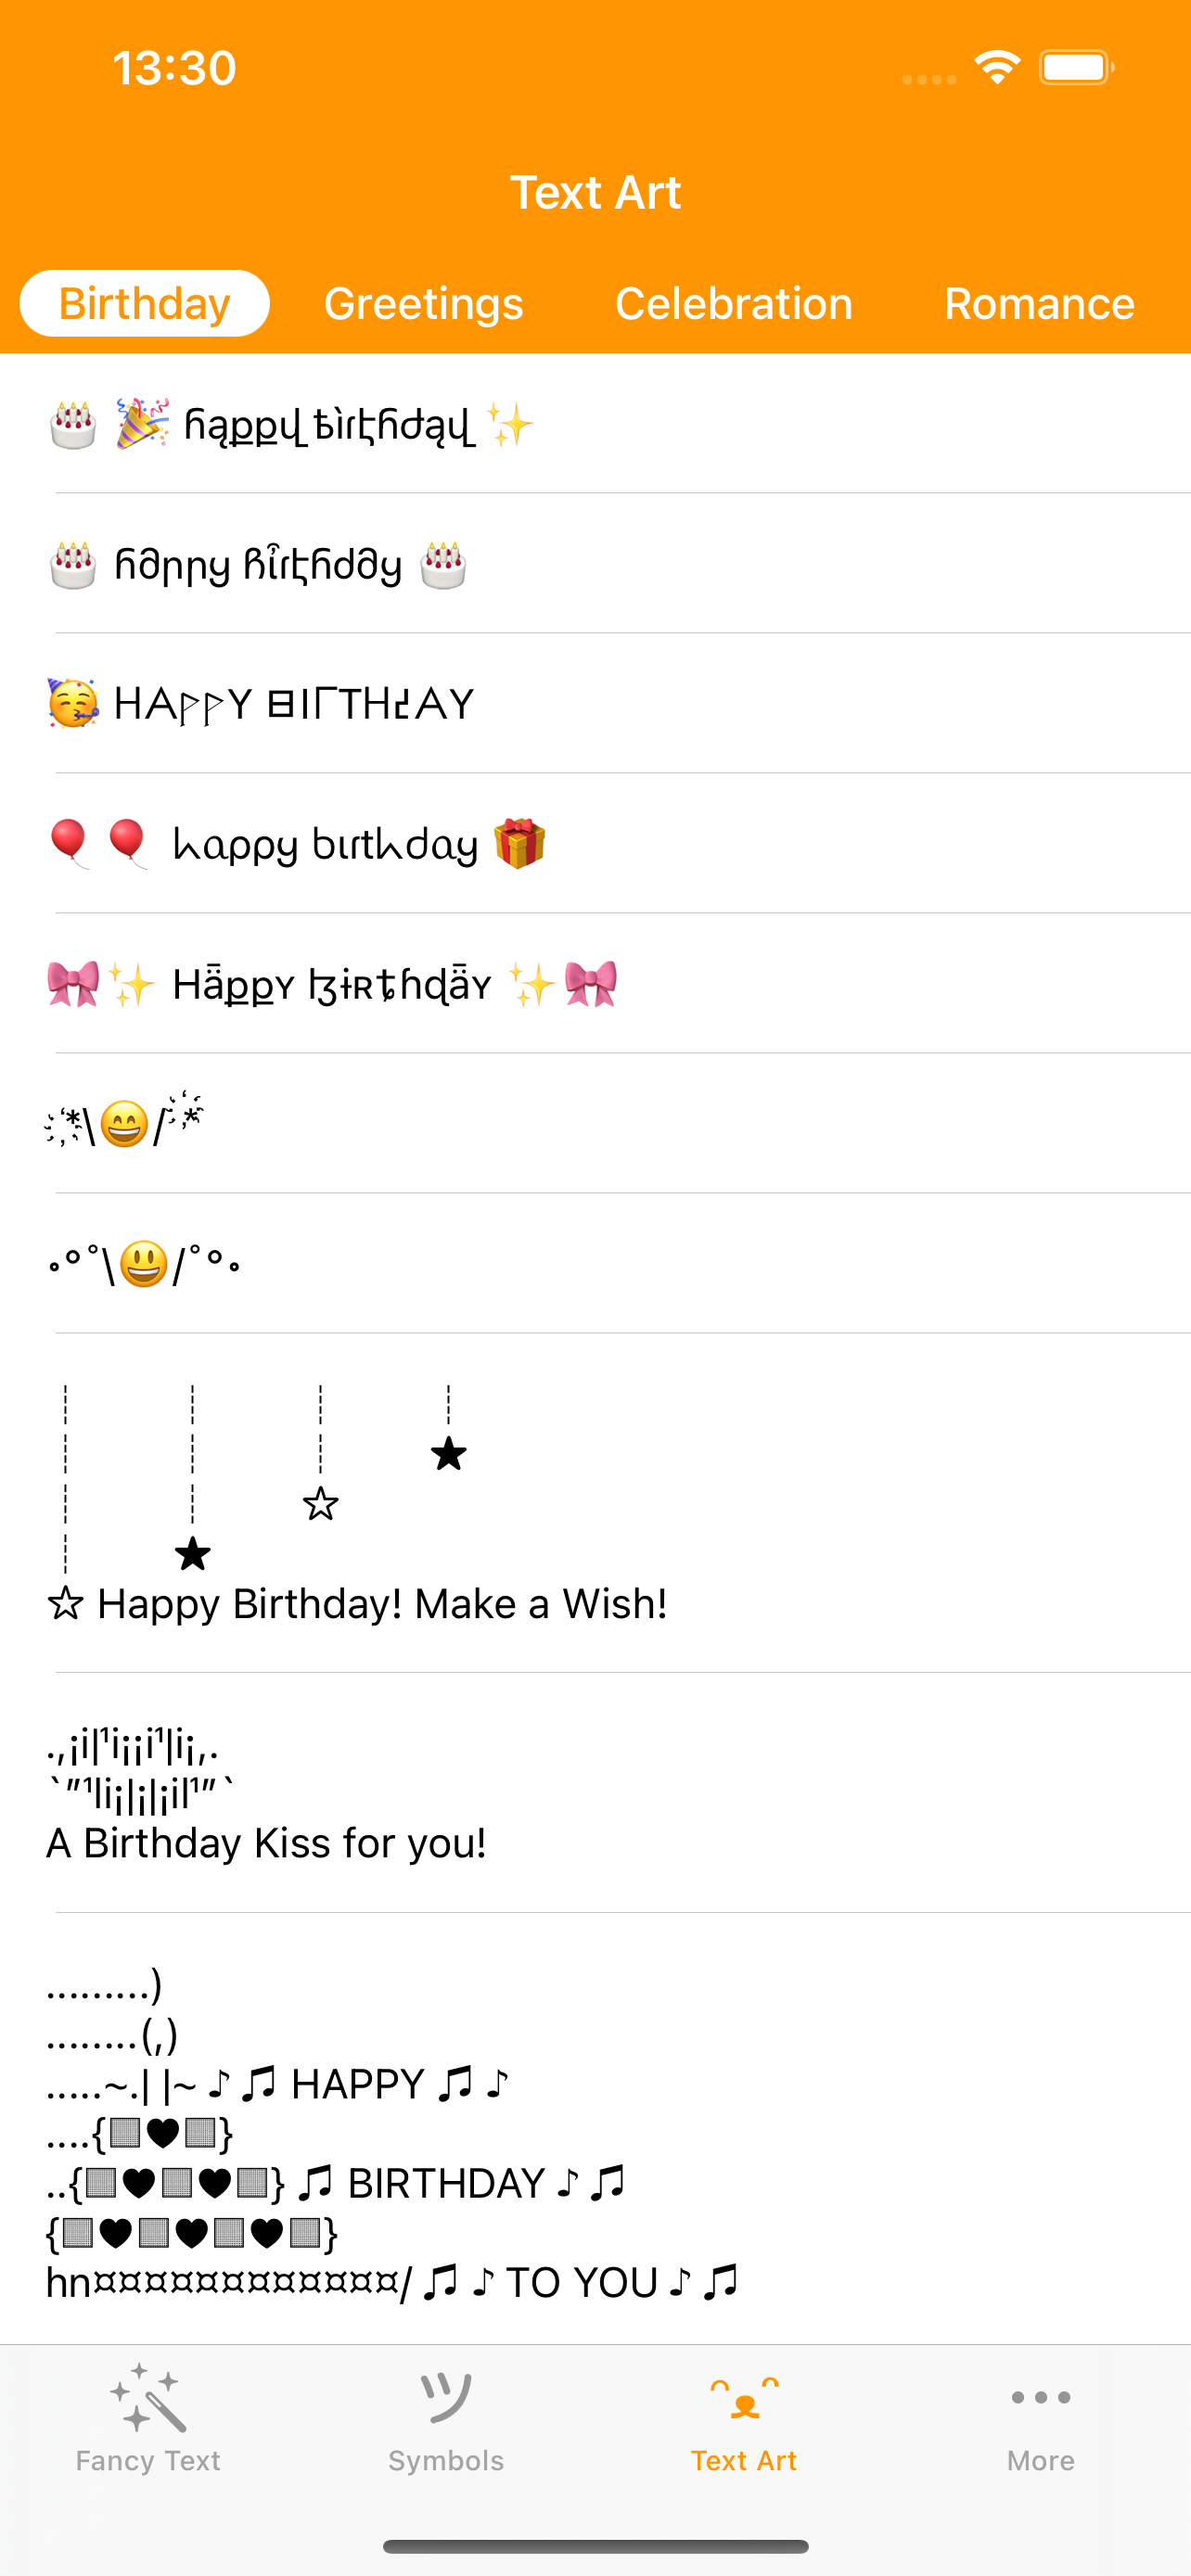1191x2576 pixels.
Task: Select the Birthday category tab
Action: (145, 303)
